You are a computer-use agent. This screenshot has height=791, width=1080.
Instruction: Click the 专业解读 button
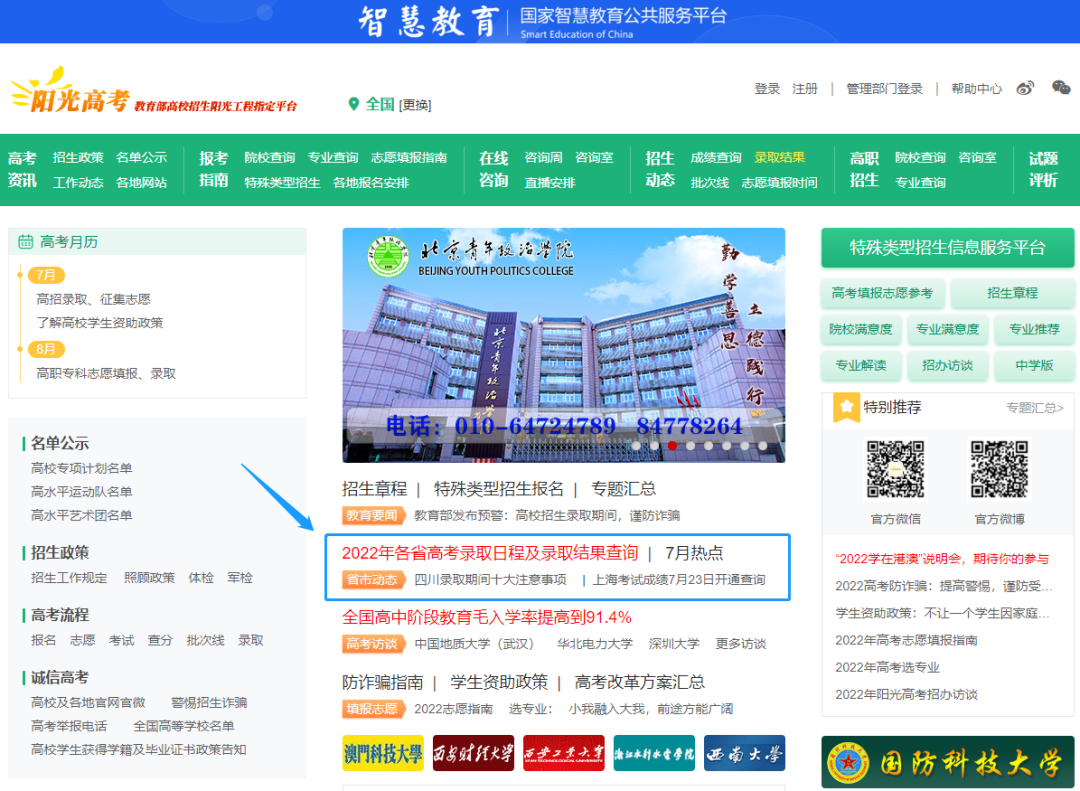pyautogui.click(x=861, y=366)
